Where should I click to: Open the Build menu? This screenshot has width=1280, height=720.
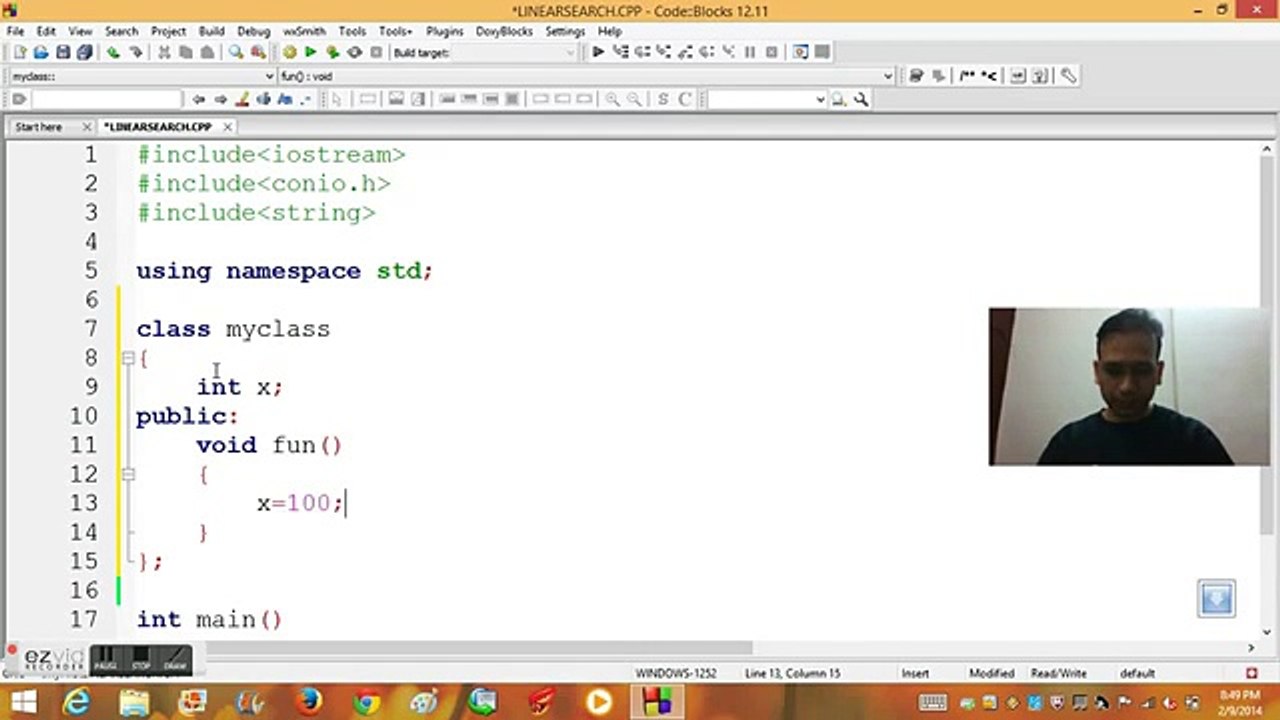[x=211, y=31]
